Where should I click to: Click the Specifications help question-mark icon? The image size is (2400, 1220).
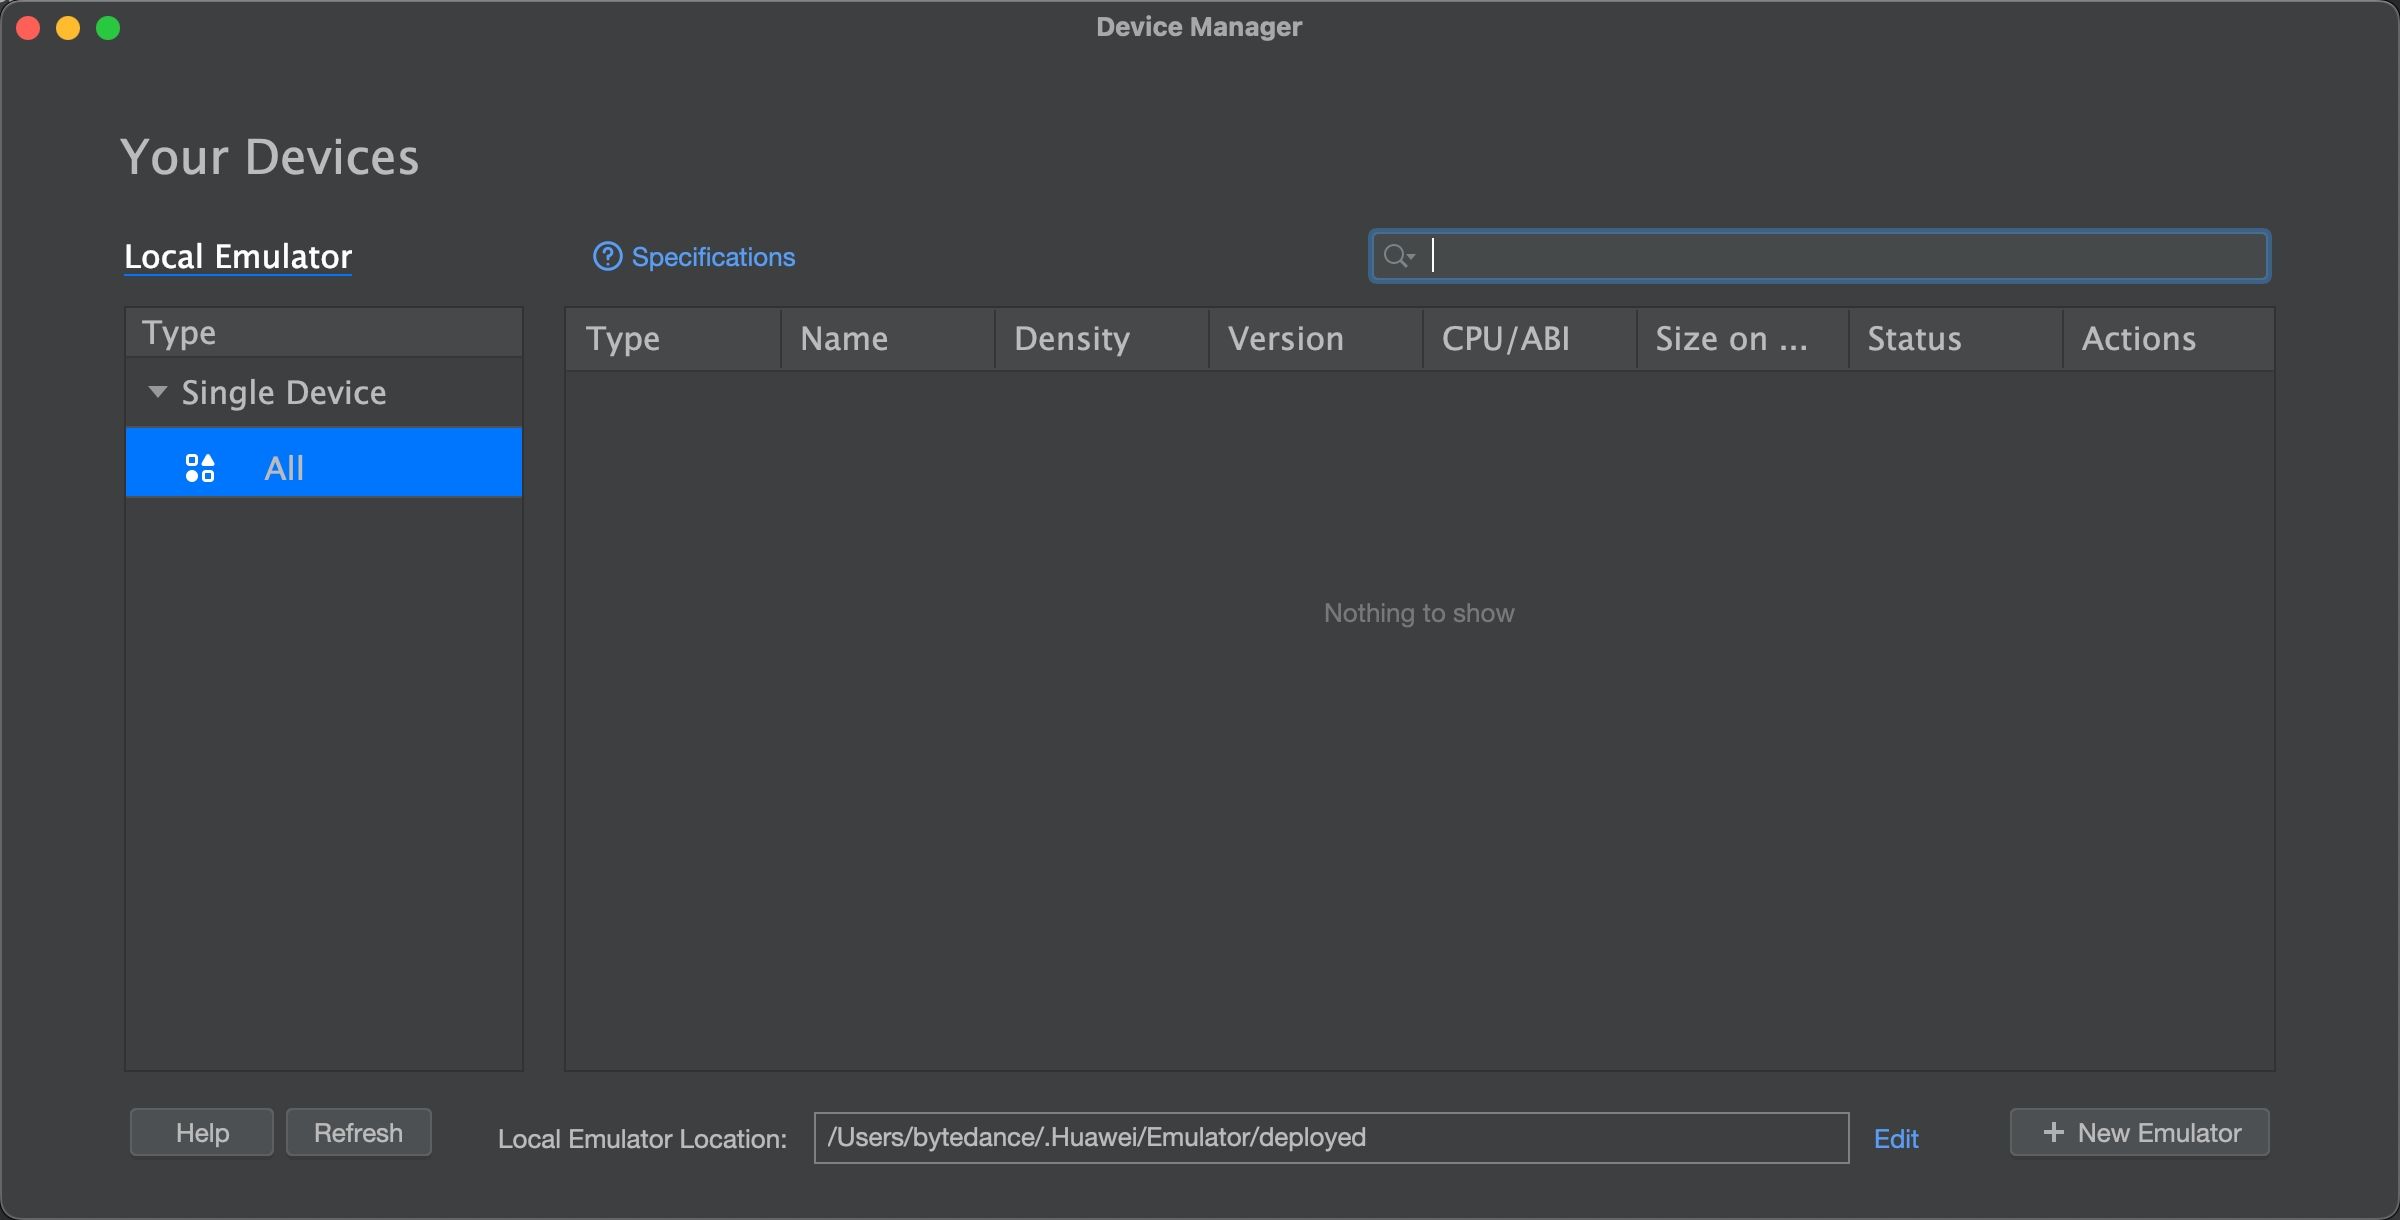[607, 257]
